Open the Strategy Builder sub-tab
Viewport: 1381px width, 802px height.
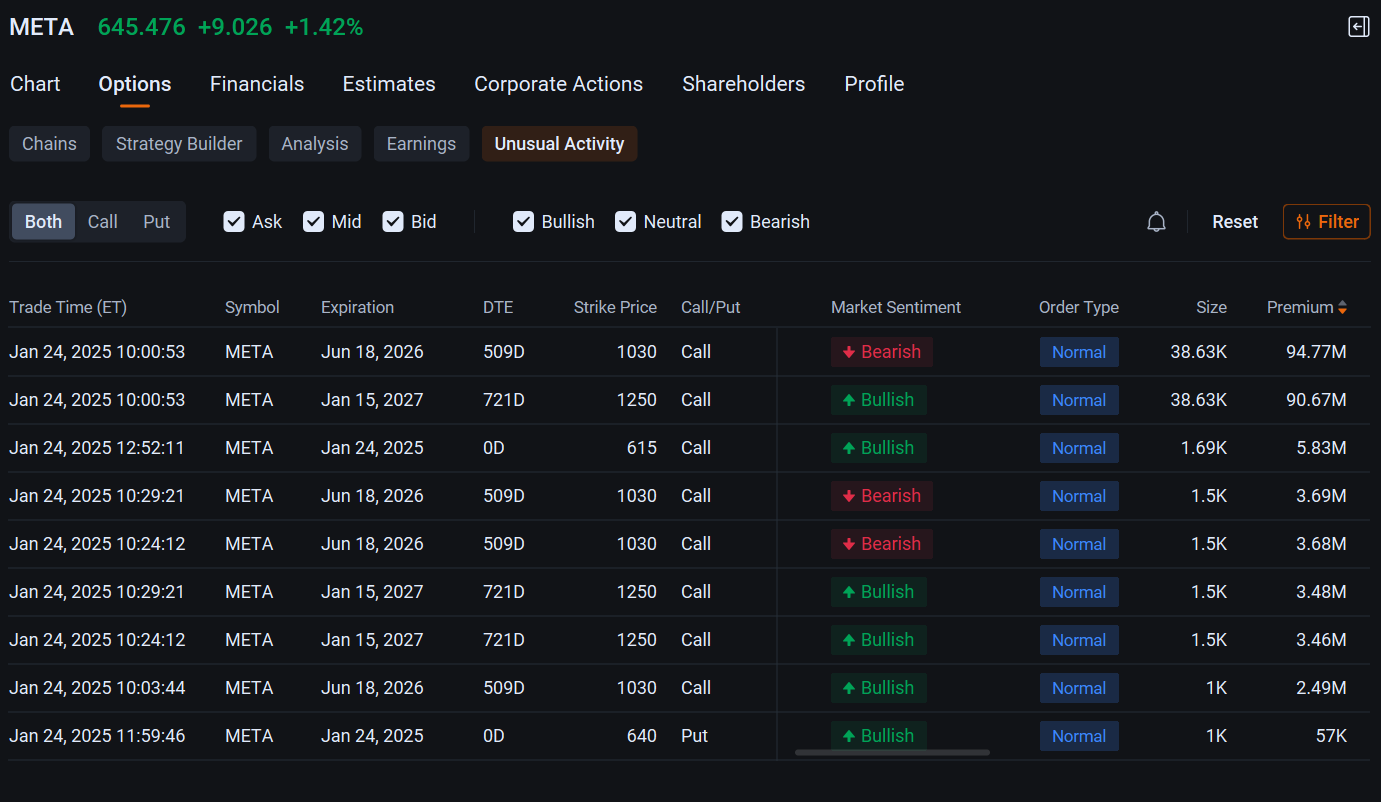[179, 144]
